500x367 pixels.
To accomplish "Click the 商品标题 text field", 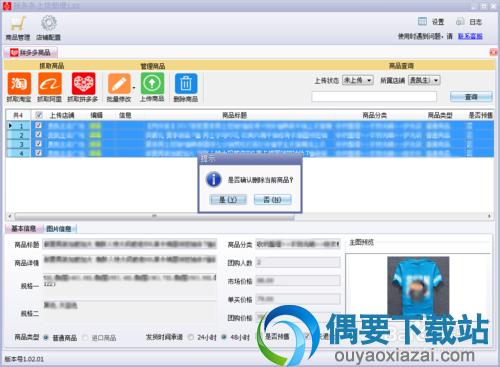I will point(130,244).
